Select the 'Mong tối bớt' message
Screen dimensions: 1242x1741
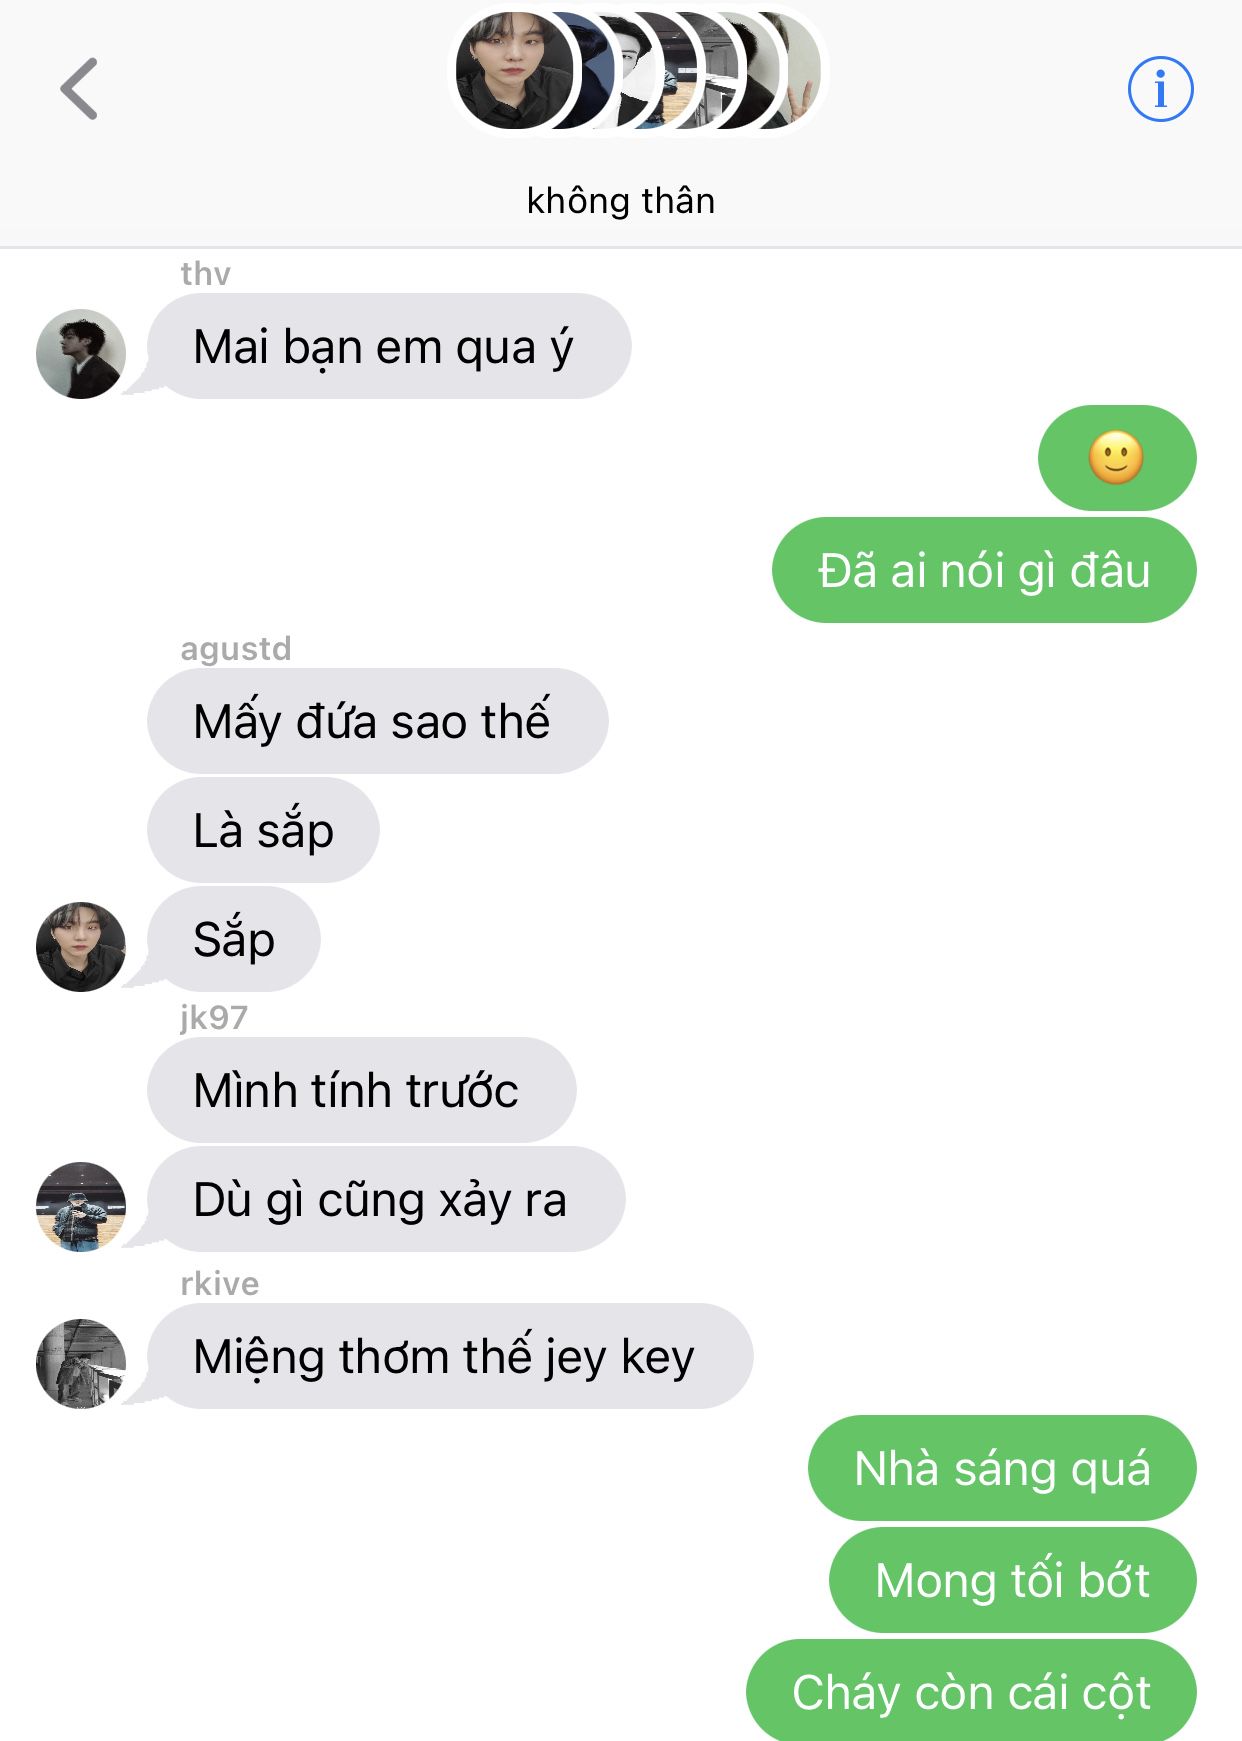pyautogui.click(x=1013, y=1580)
